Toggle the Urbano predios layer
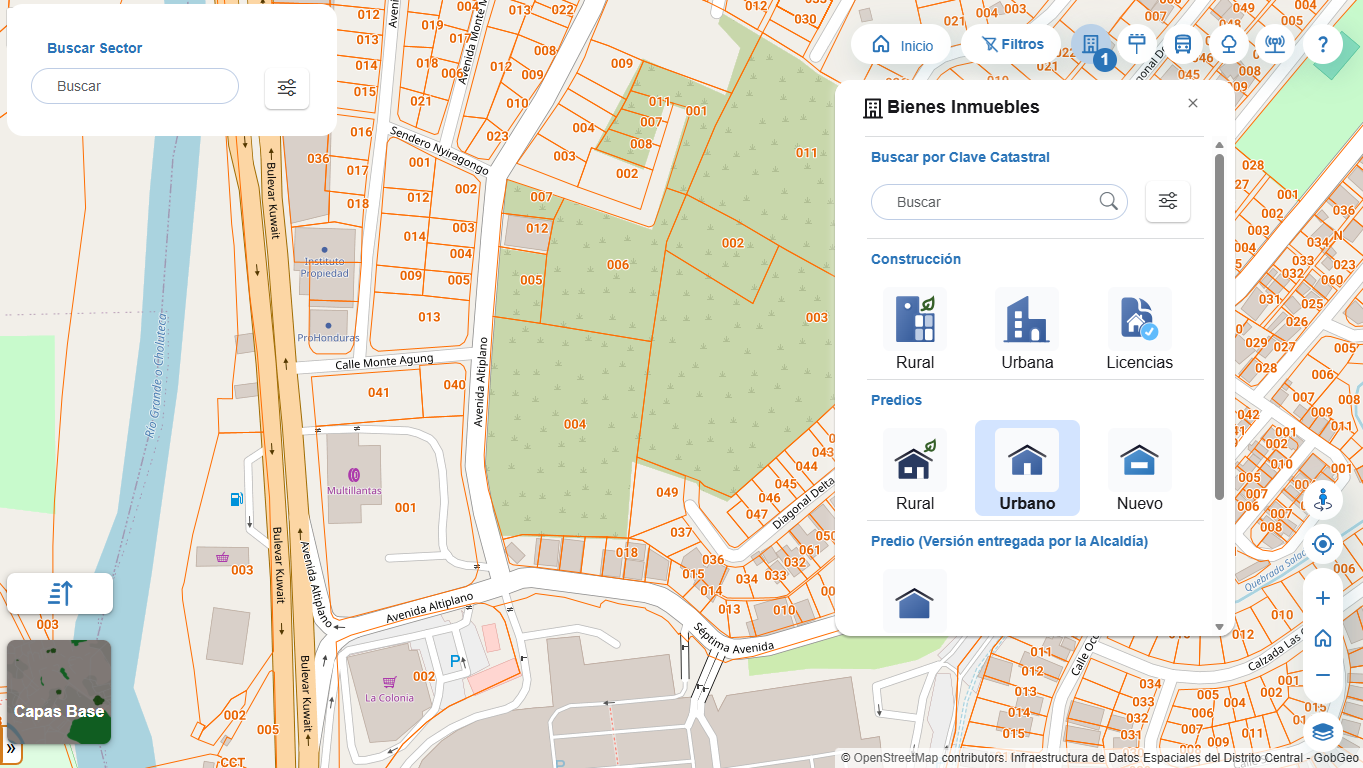The width and height of the screenshot is (1363, 768). (1027, 468)
